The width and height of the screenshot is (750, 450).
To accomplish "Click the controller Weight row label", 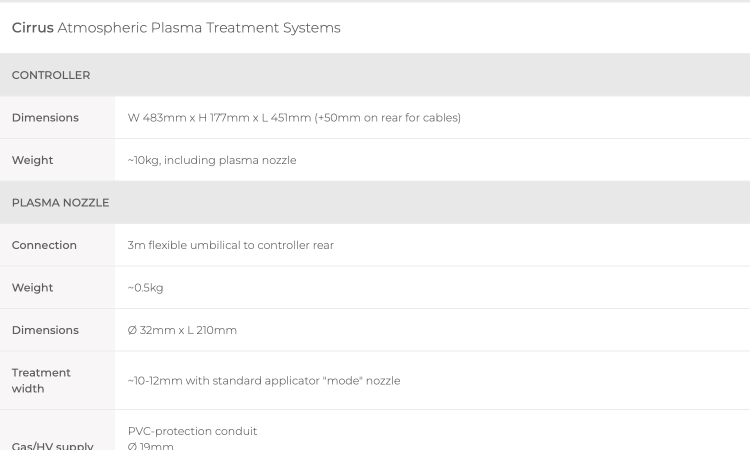I will click(x=33, y=160).
